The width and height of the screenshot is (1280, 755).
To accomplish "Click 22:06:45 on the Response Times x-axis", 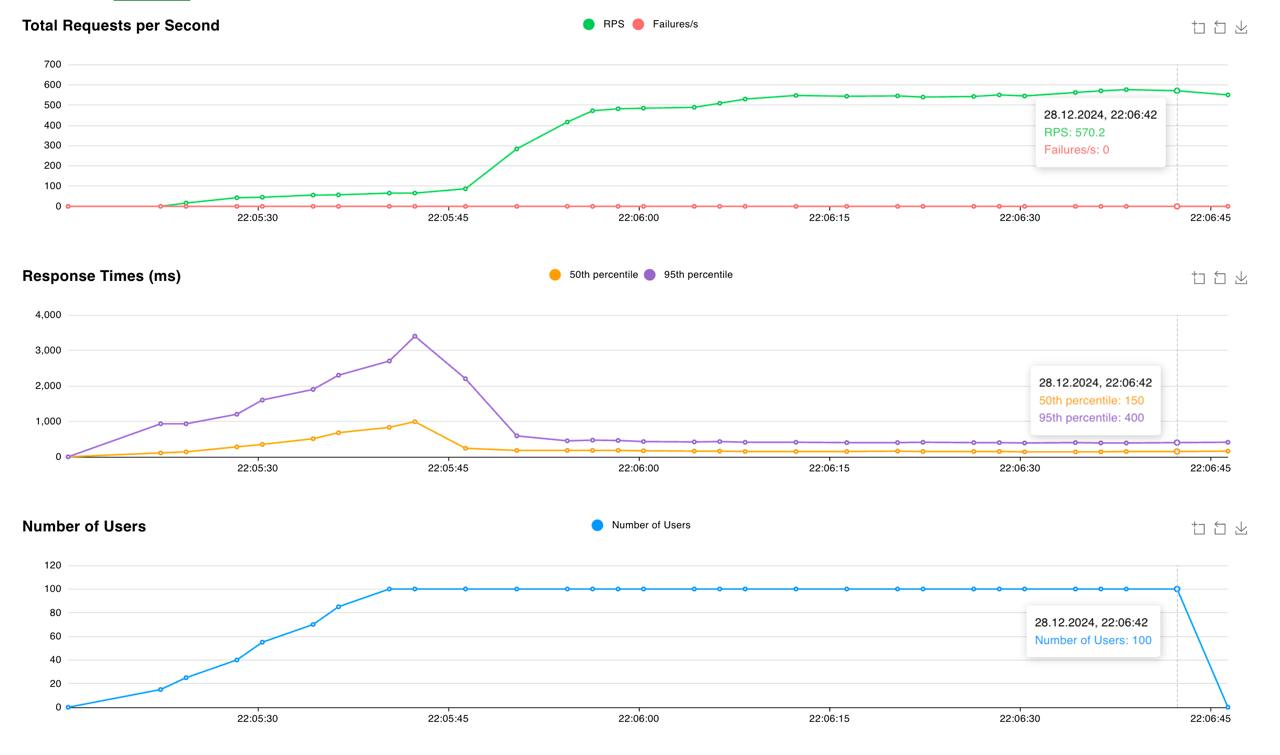I will click(1210, 468).
